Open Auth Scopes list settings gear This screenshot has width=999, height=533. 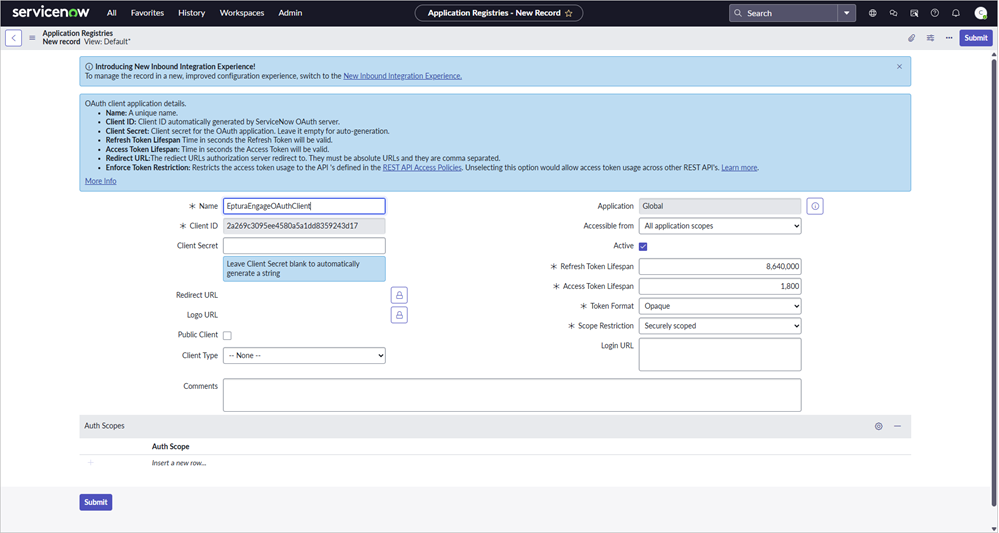tap(879, 426)
